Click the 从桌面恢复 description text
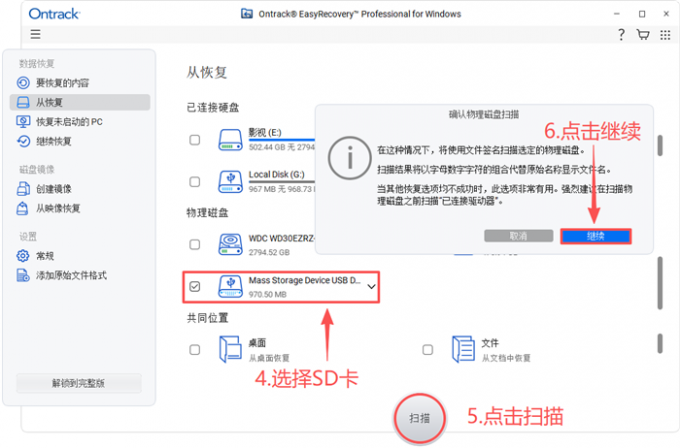 coord(269,358)
